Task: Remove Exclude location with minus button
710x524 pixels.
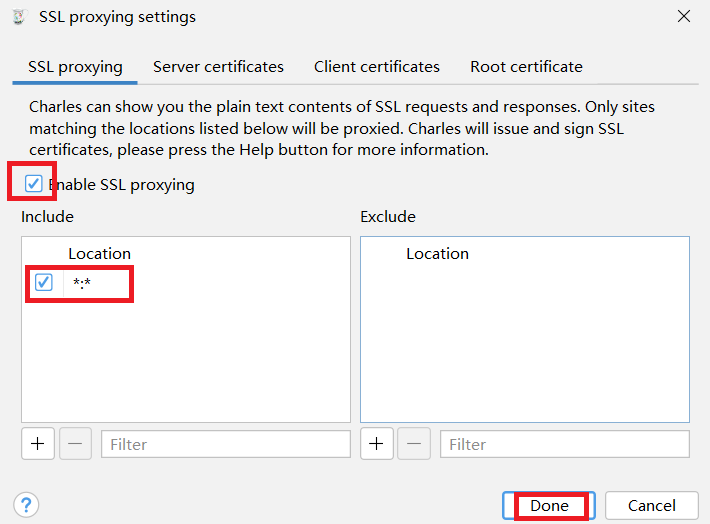Action: 414,444
